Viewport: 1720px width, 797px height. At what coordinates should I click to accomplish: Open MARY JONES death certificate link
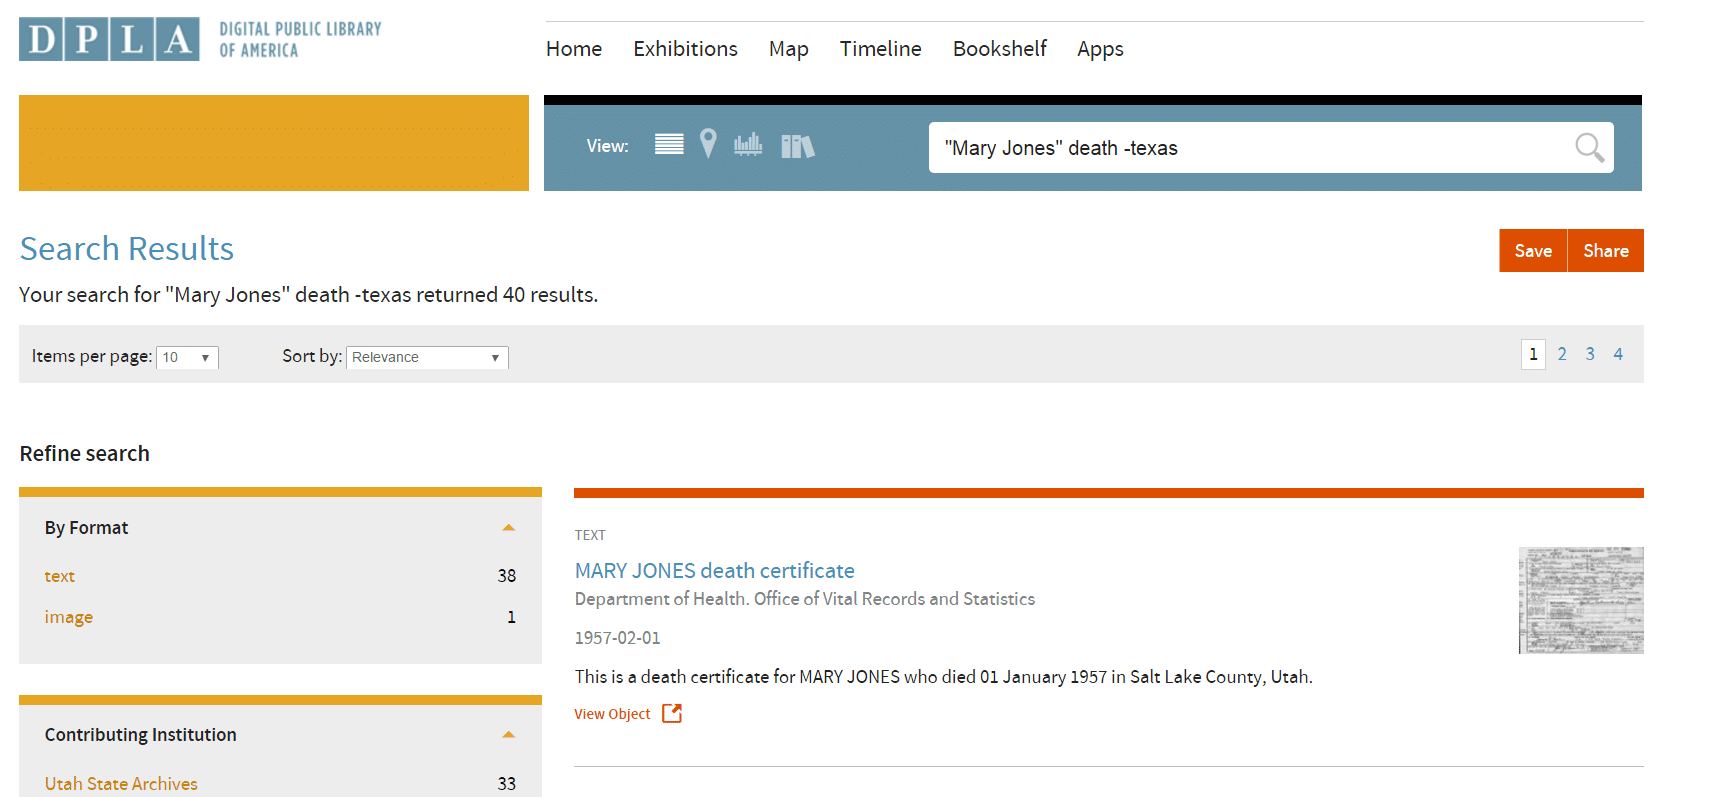[x=714, y=570]
